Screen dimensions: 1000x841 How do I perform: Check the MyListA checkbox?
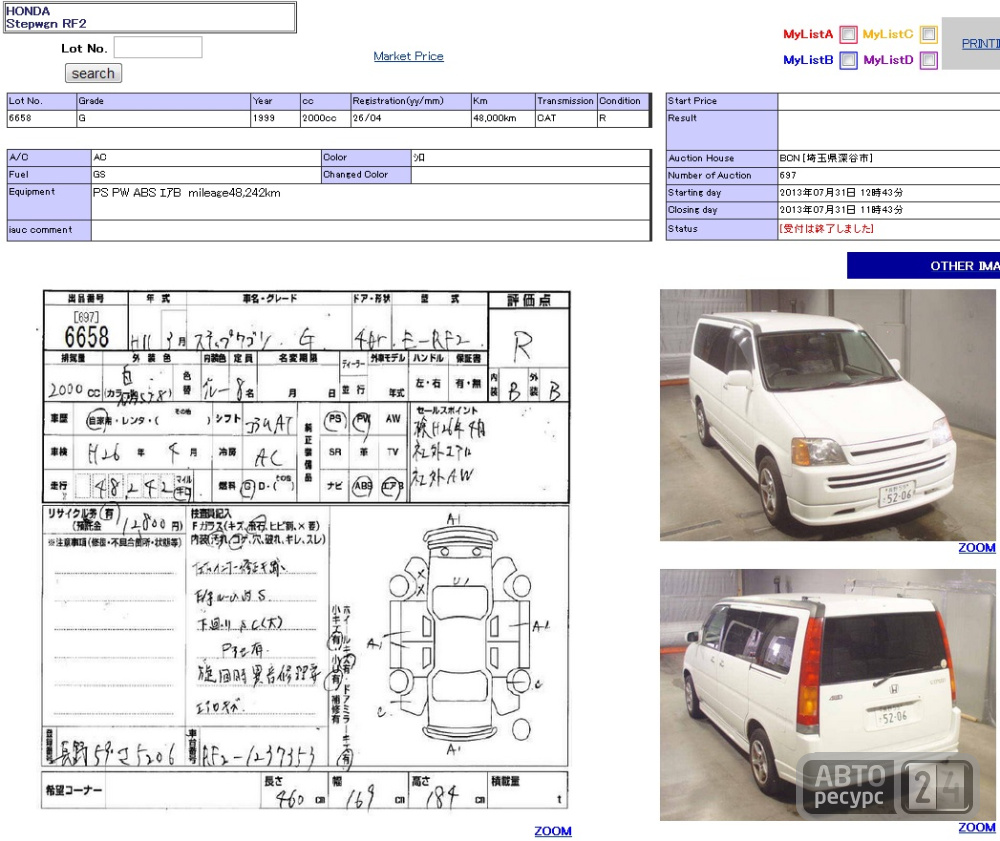tap(848, 34)
